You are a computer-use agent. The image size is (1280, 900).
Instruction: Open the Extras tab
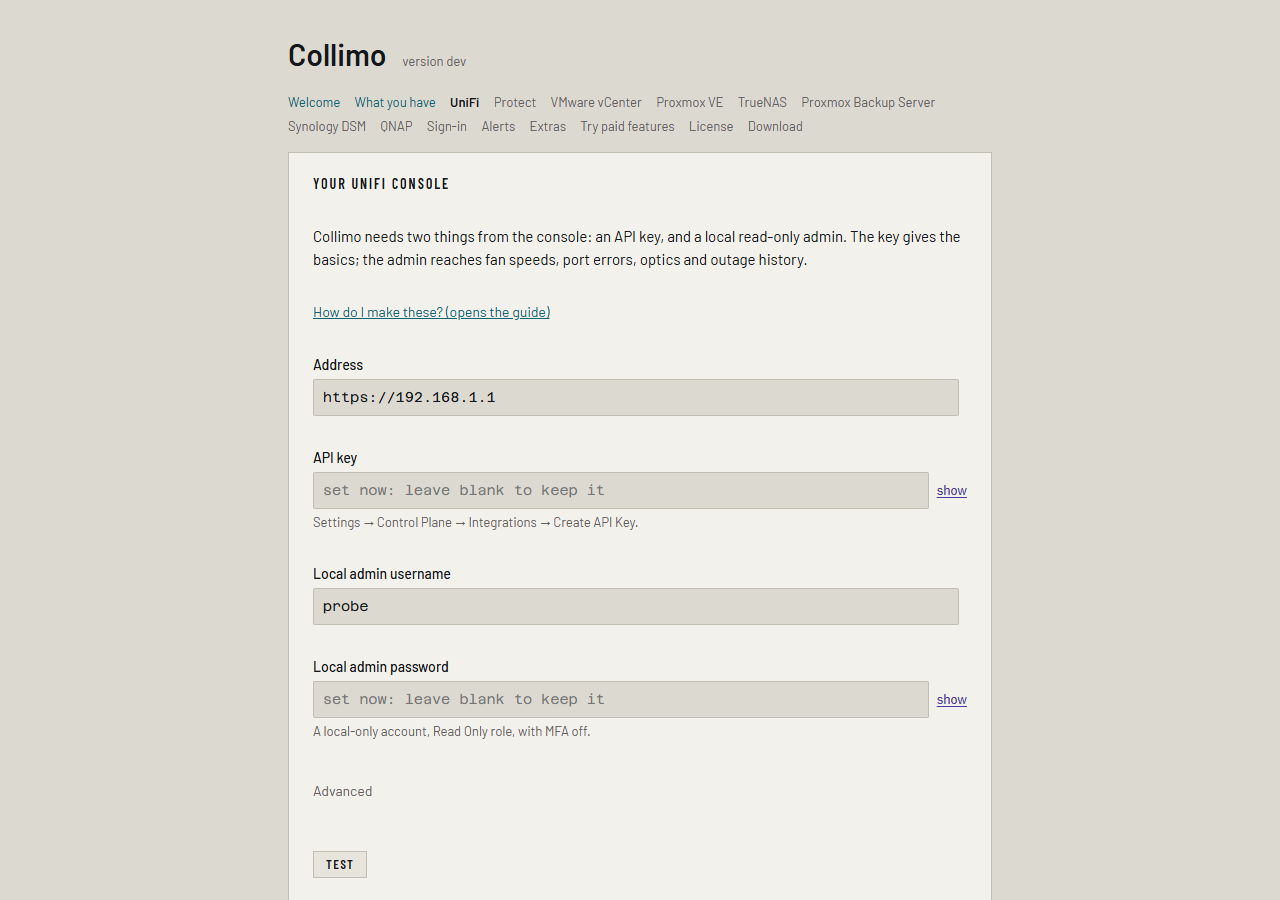tap(548, 126)
